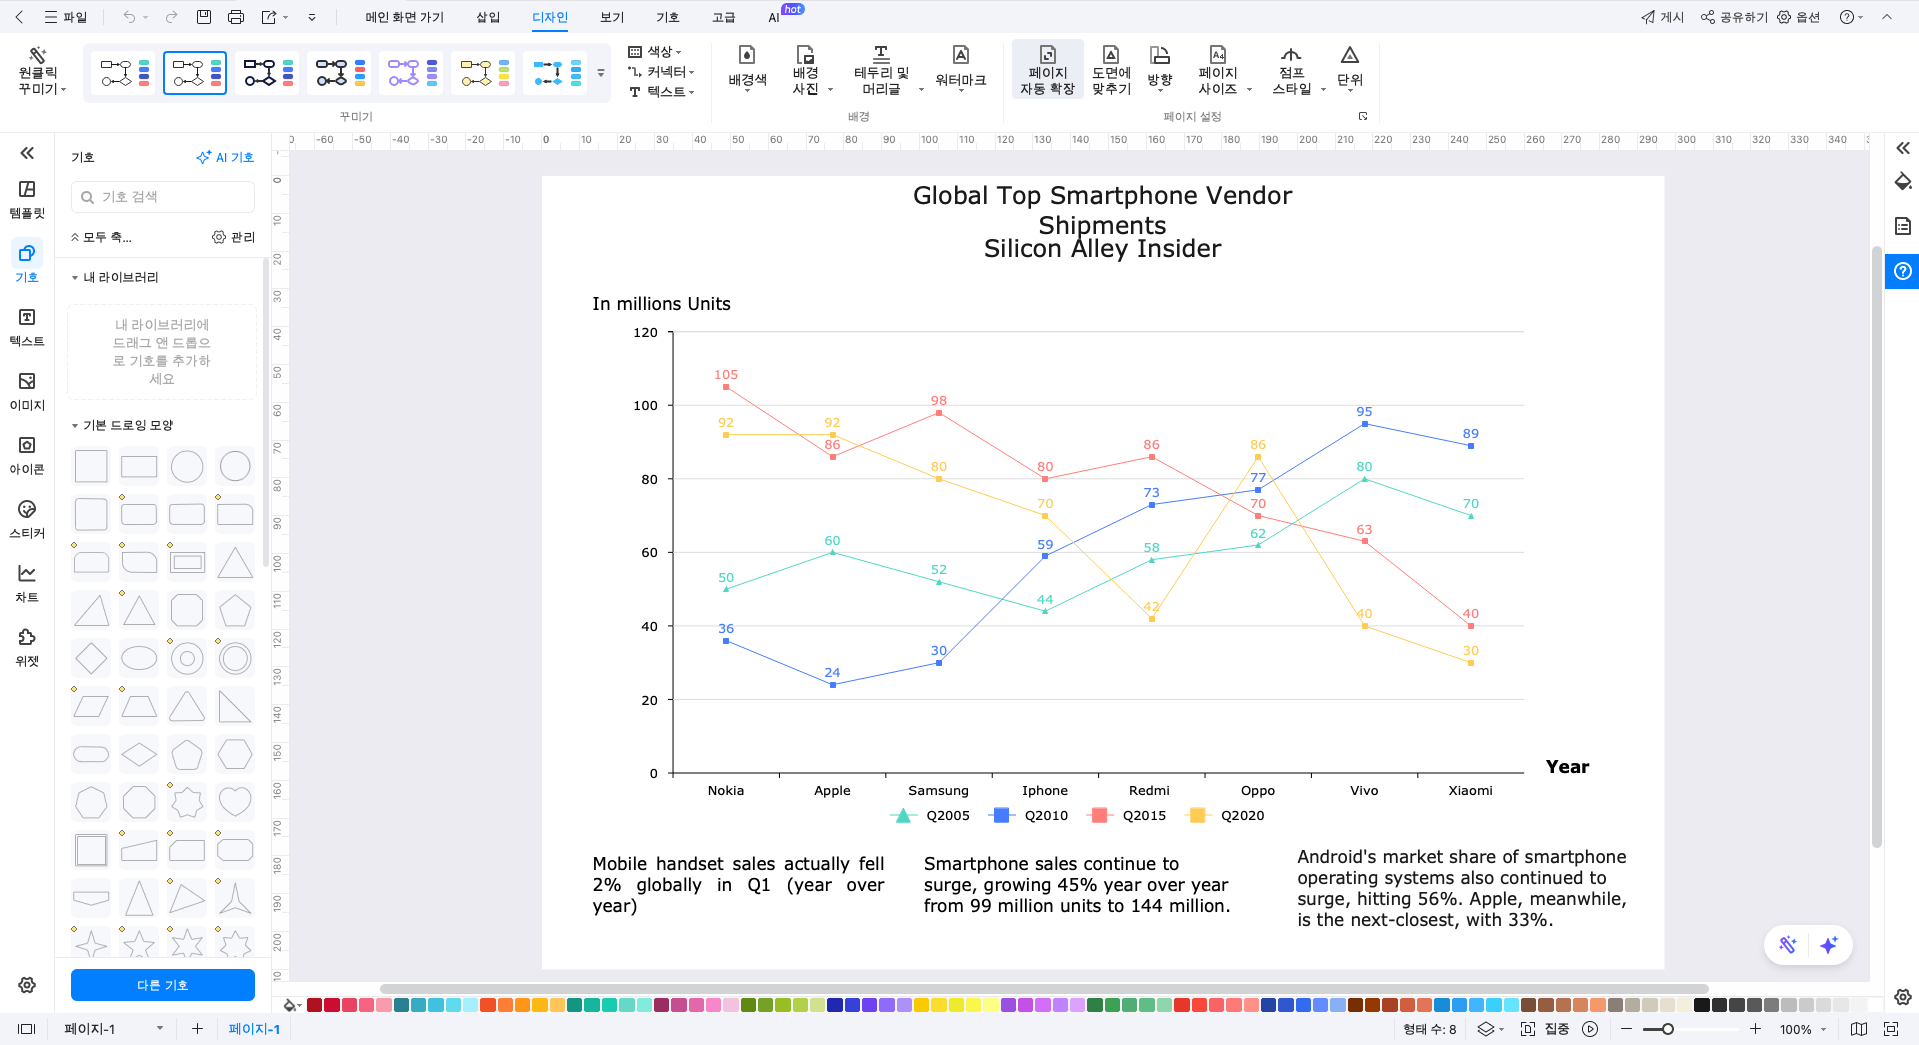Click the print icon in top toolbar
The image size is (1919, 1045).
(236, 17)
